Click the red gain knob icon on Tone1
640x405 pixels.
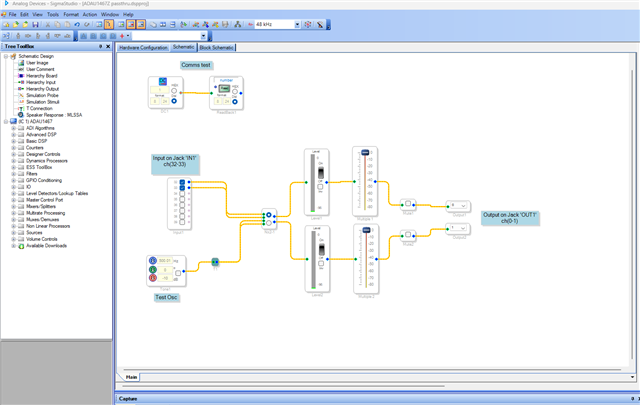[x=153, y=278]
